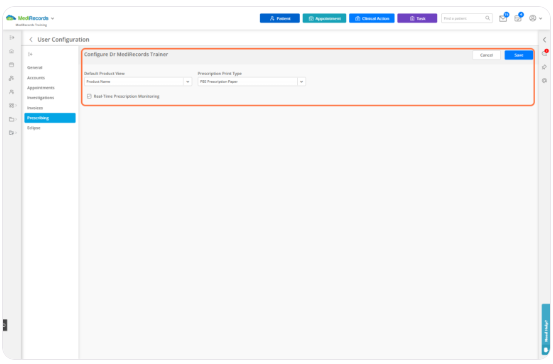This screenshot has height=364, width=553.
Task: Click the blue Patient button
Action: [280, 18]
